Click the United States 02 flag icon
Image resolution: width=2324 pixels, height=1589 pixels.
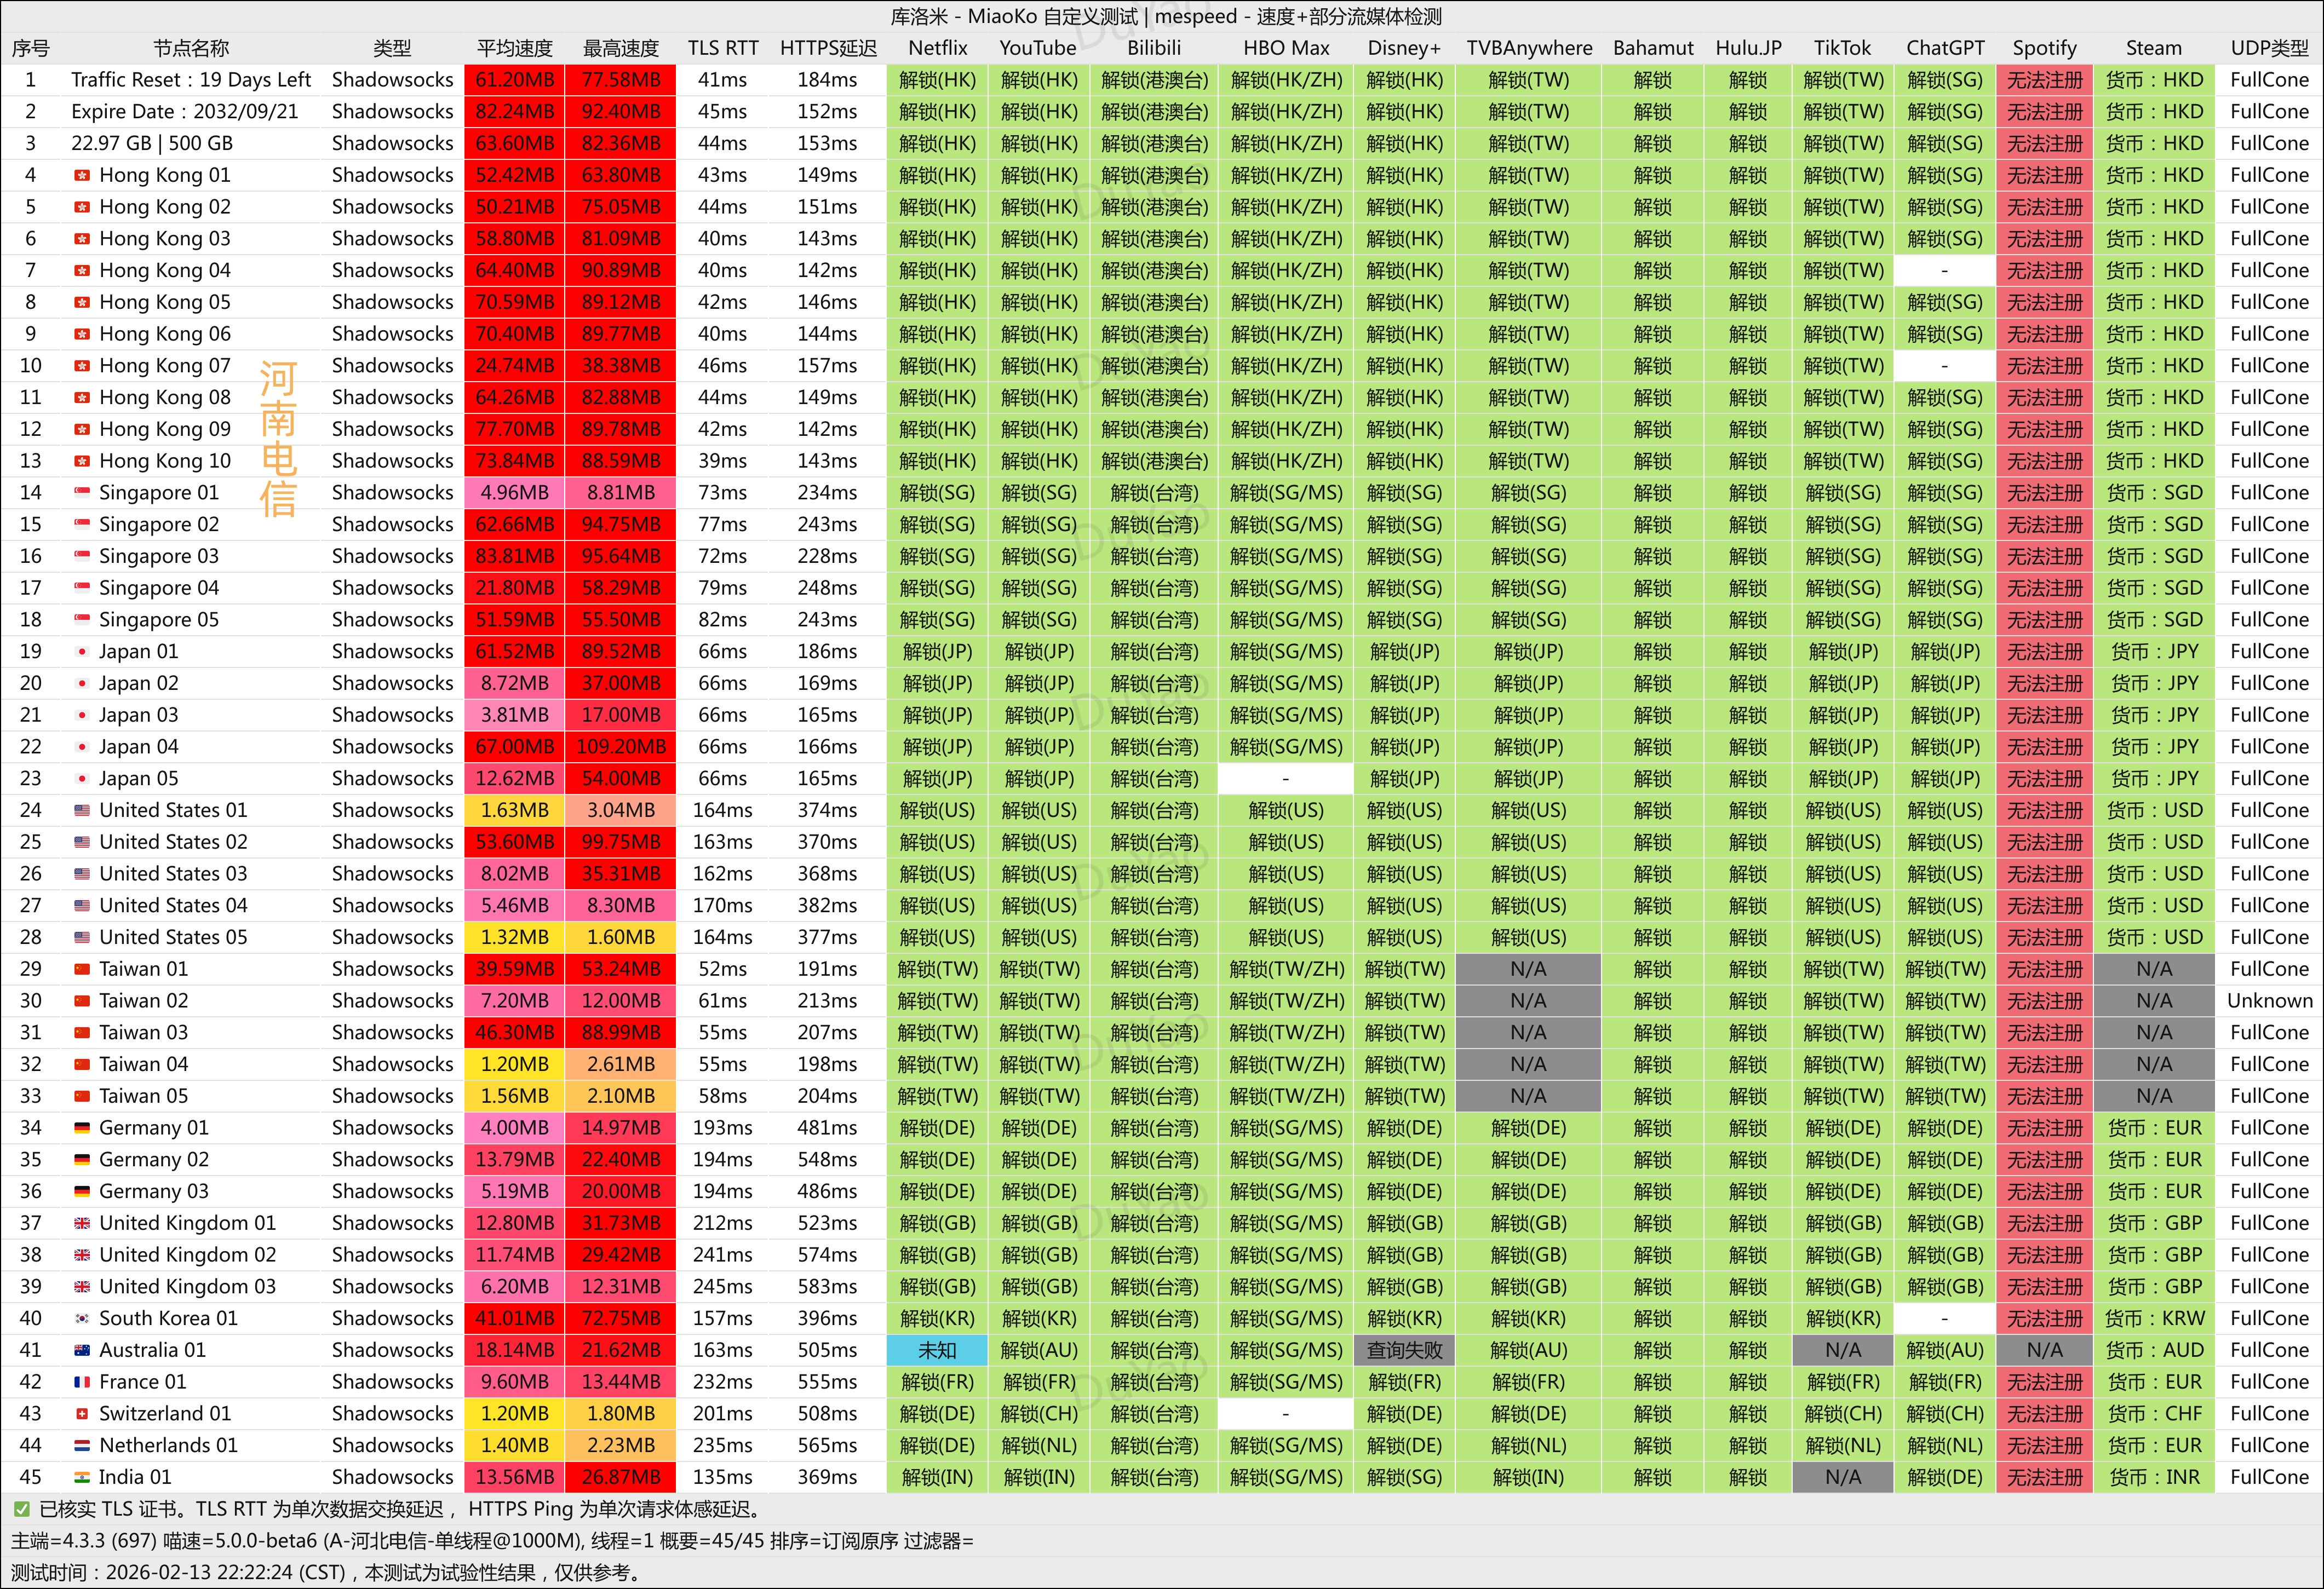pos(82,842)
